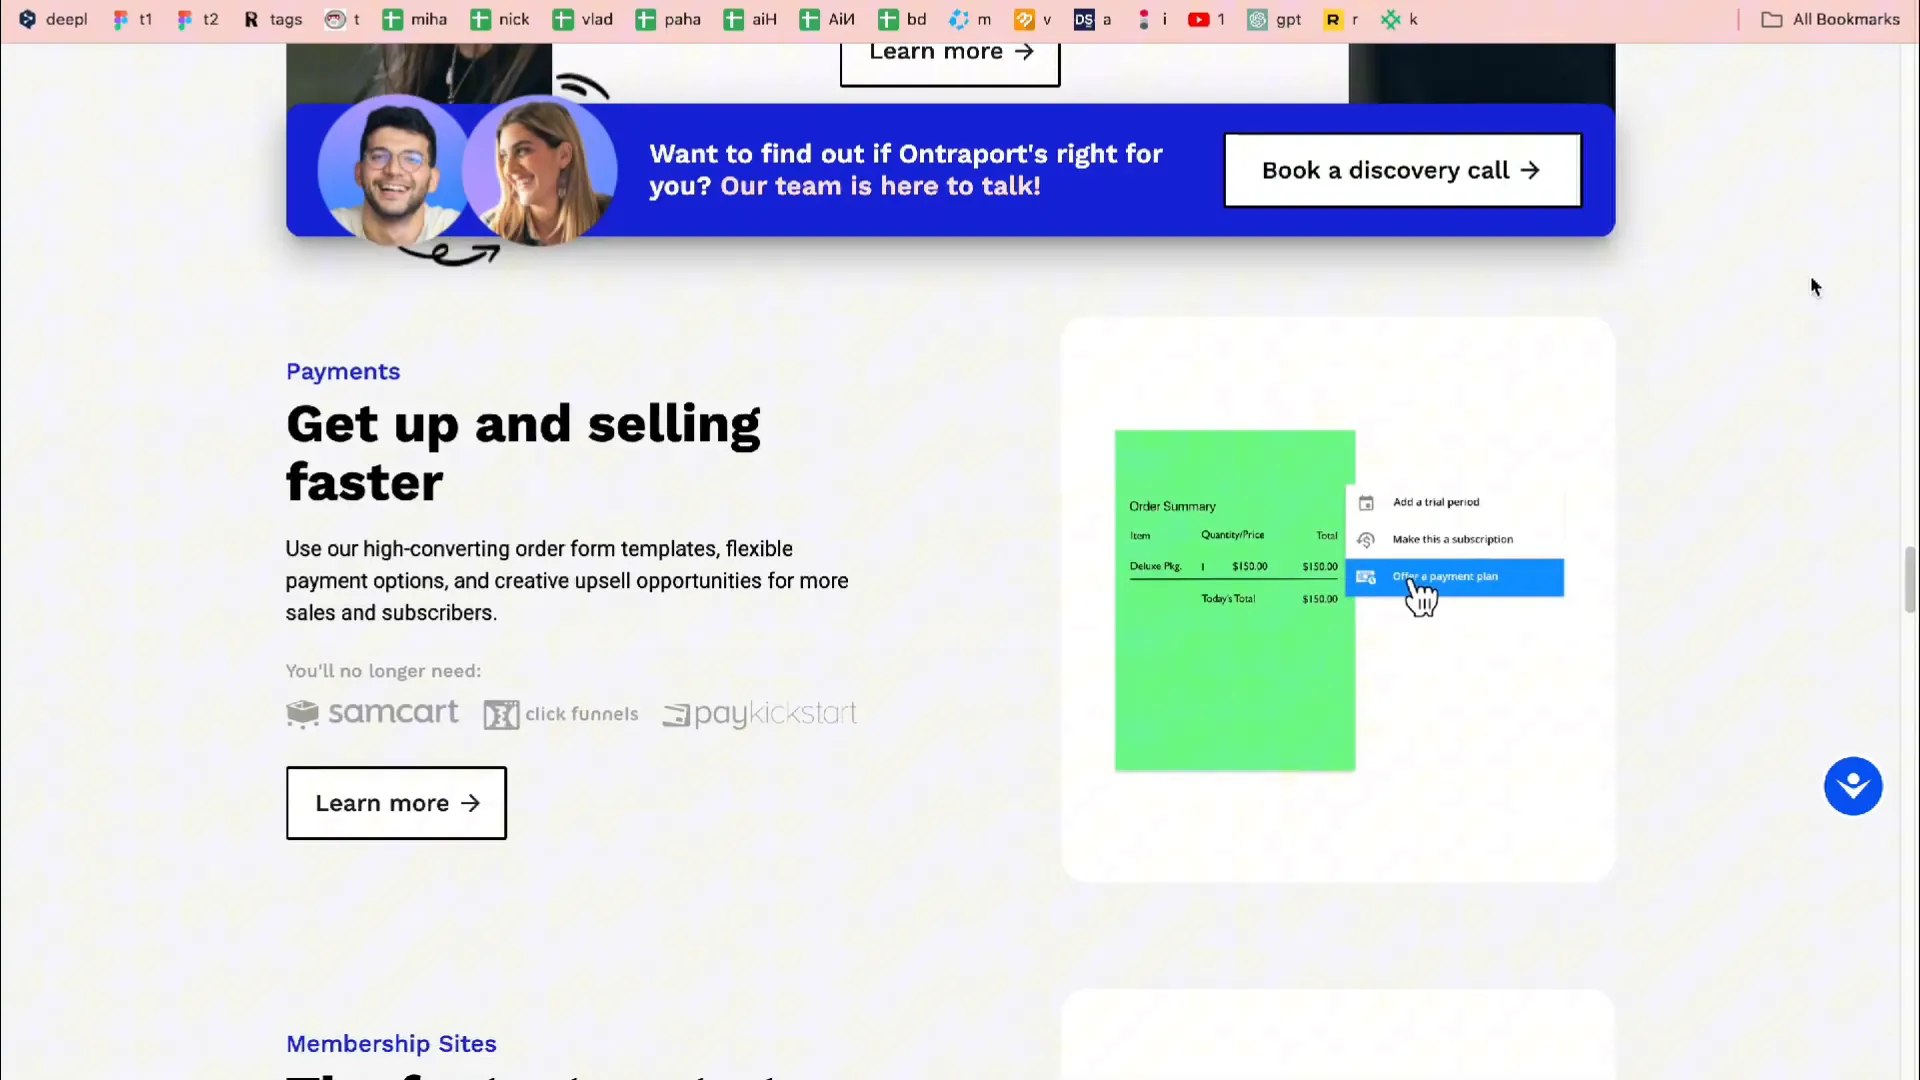Select Make this a subscription option
This screenshot has height=1080, width=1920.
click(x=1451, y=538)
